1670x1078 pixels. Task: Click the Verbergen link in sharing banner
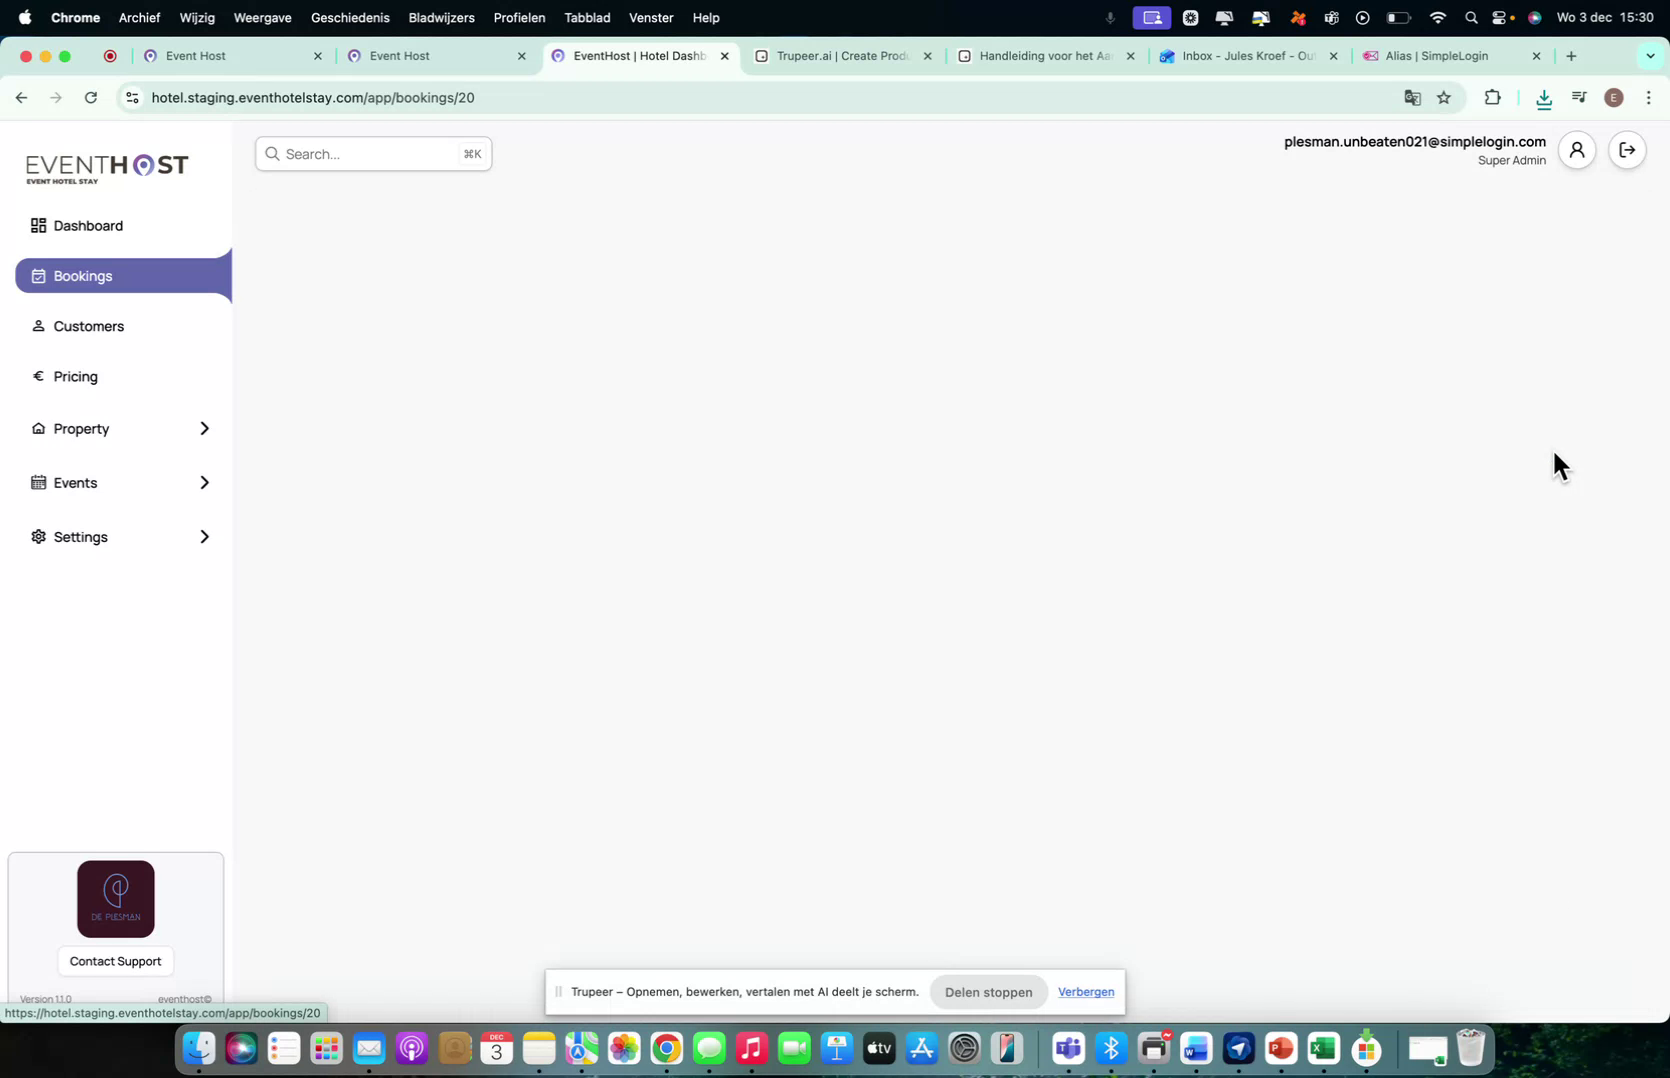pyautogui.click(x=1085, y=992)
